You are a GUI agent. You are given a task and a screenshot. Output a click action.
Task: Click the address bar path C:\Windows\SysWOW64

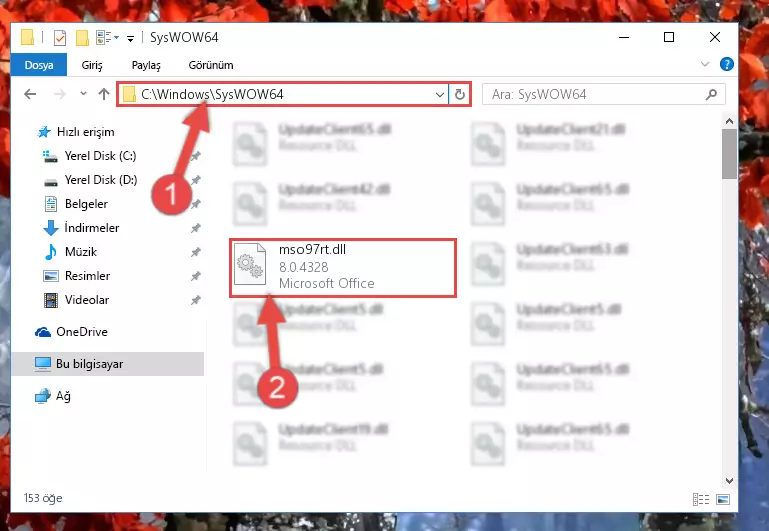tap(212, 94)
